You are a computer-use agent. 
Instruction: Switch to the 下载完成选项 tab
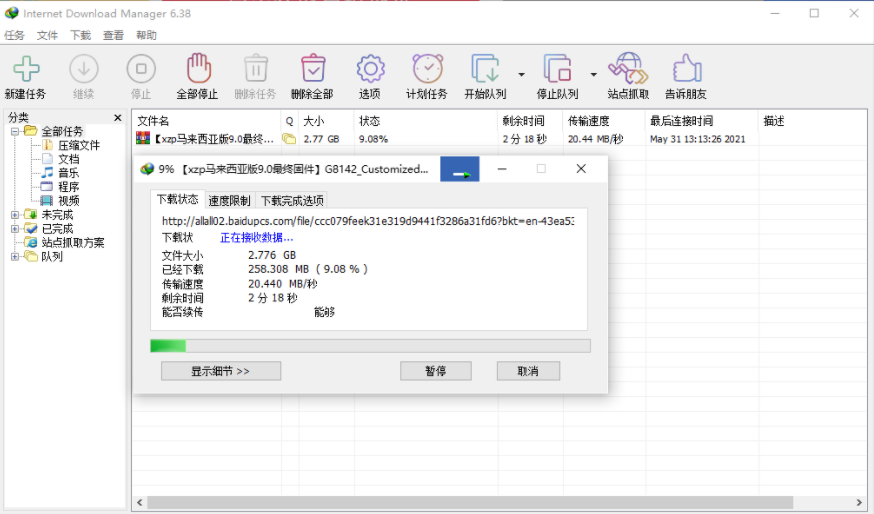coord(292,201)
